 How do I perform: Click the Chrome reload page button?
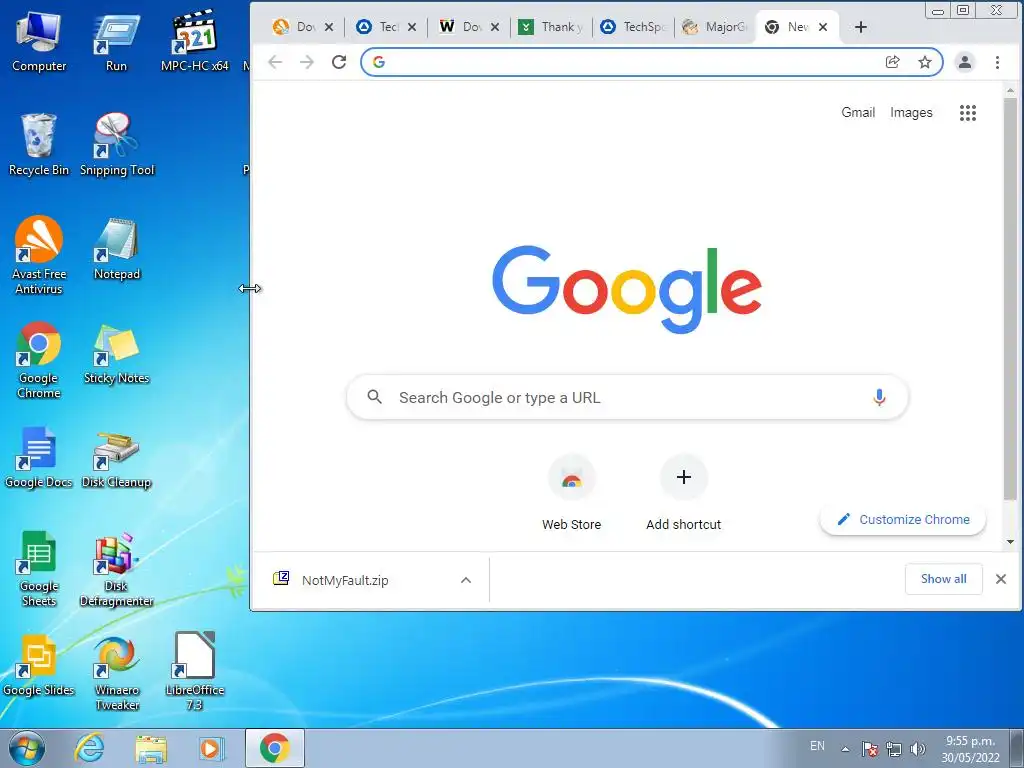(x=338, y=62)
